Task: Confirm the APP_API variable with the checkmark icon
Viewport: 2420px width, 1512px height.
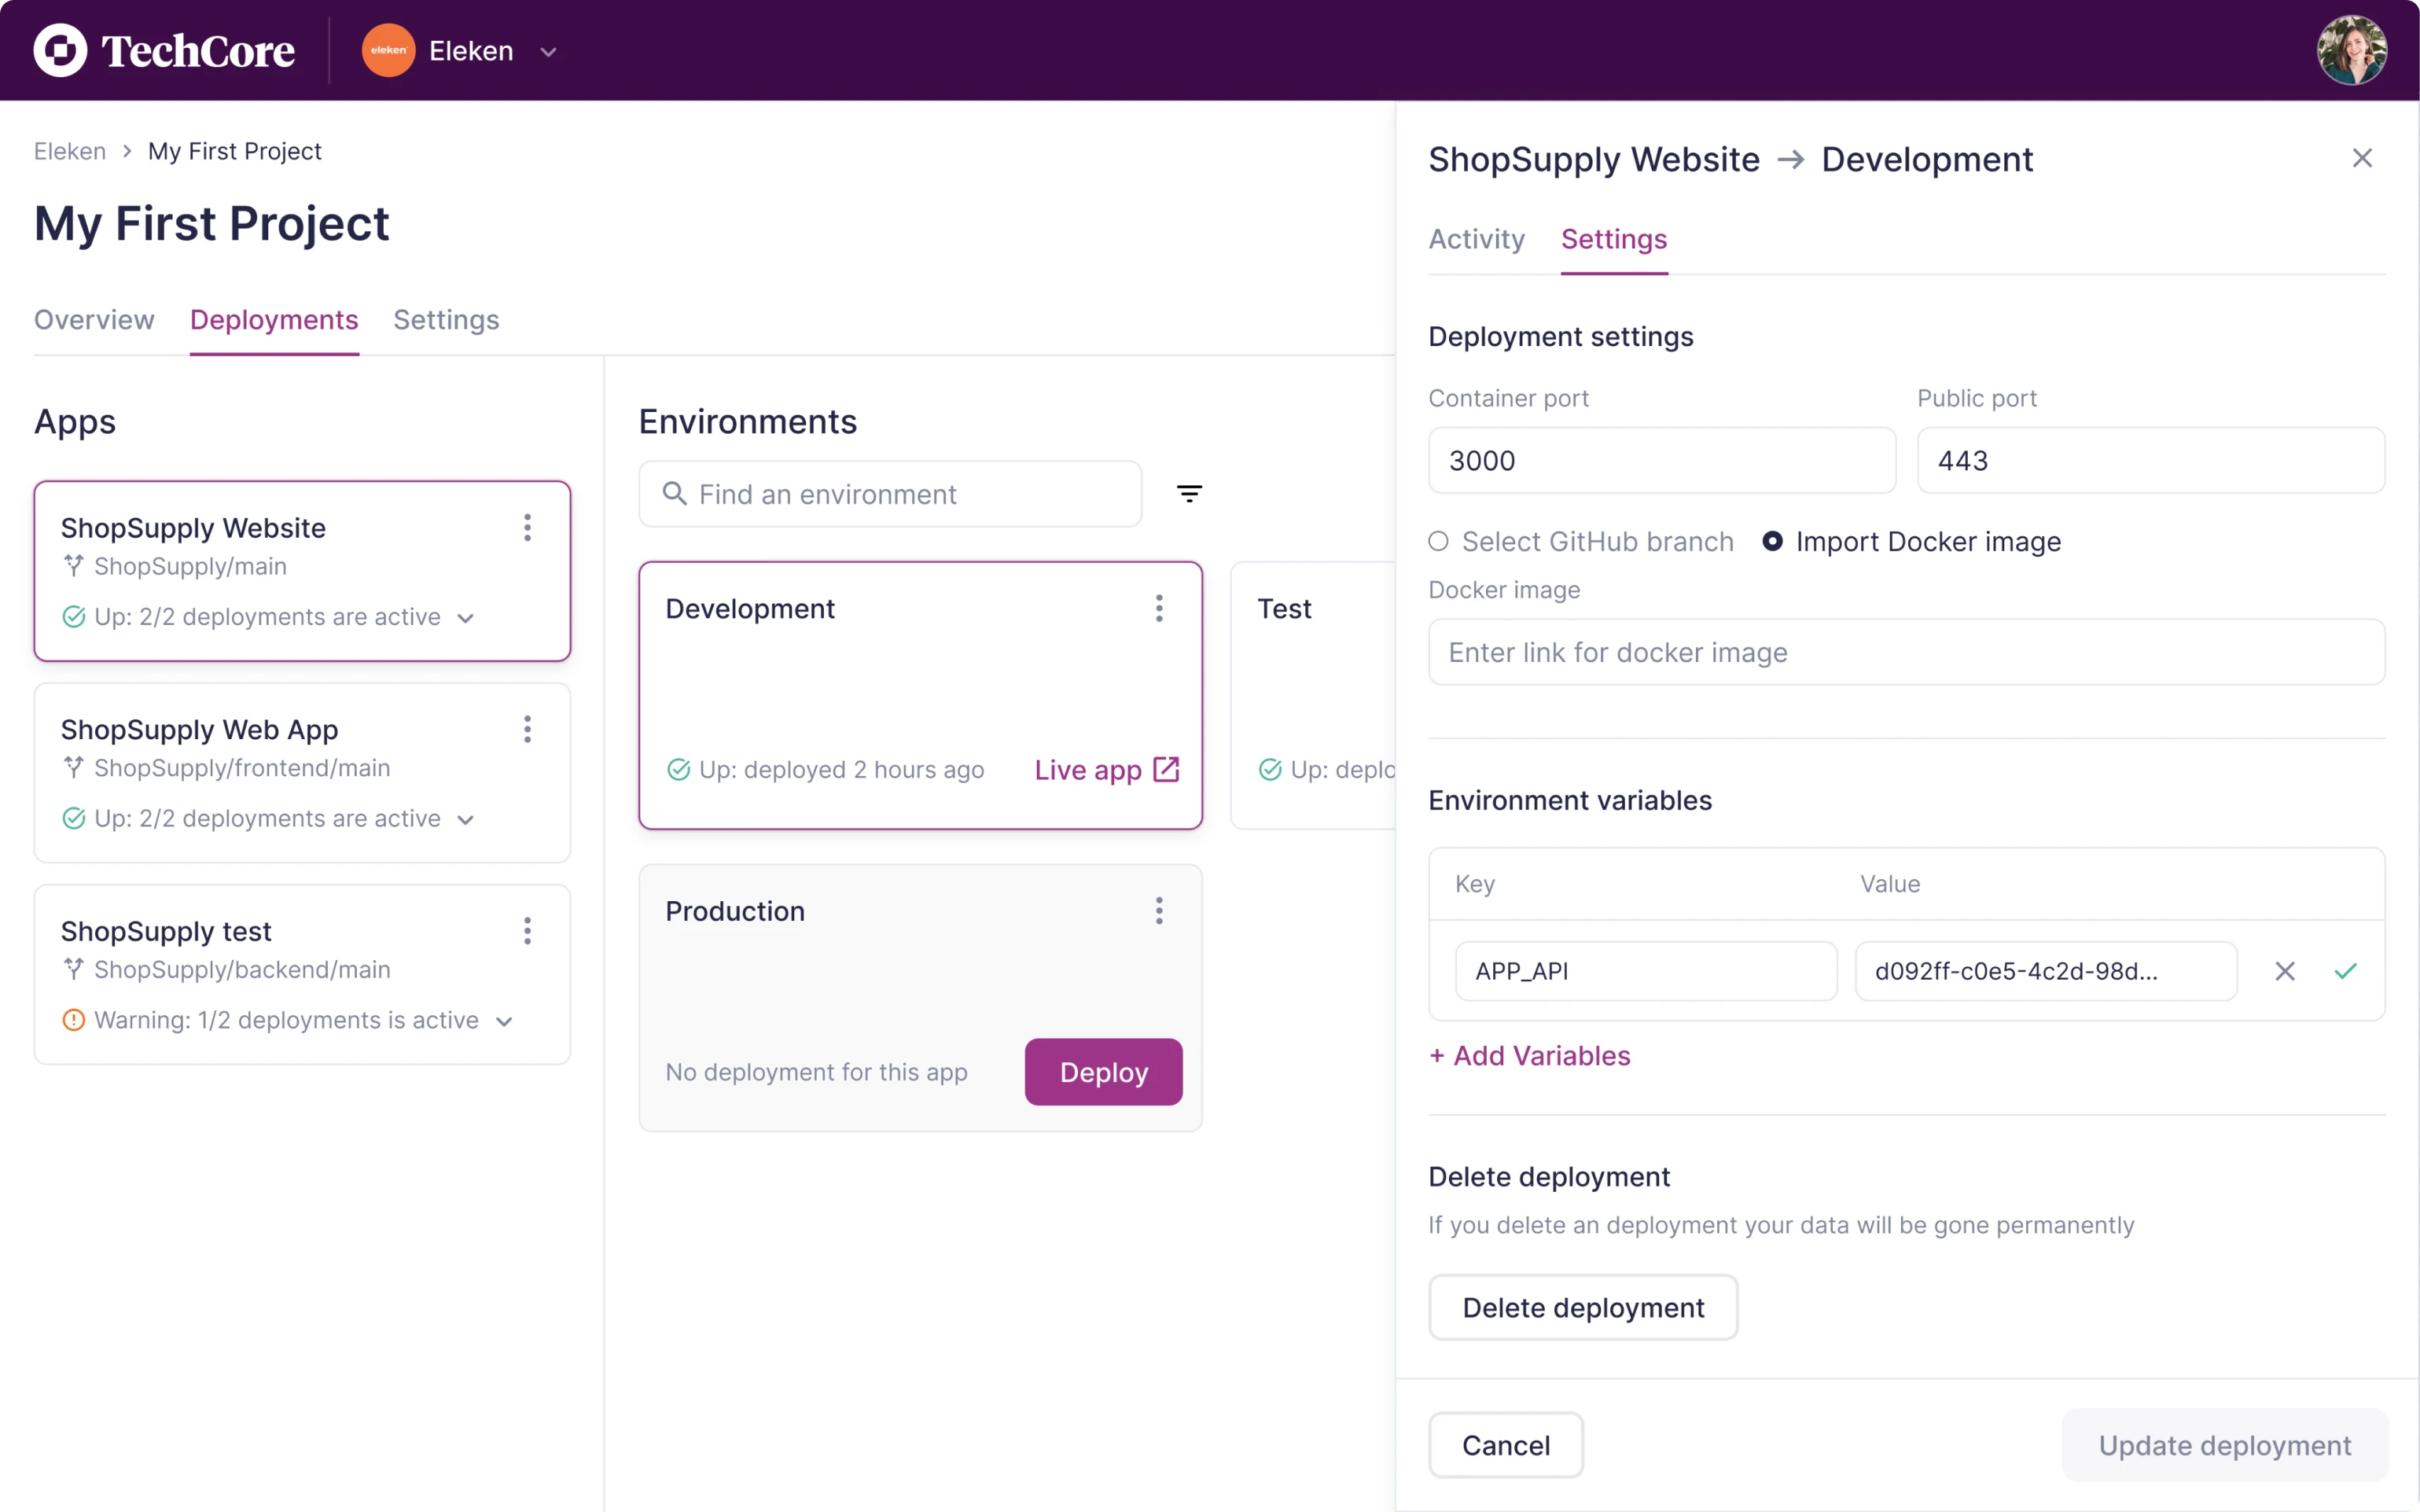Action: [x=2345, y=970]
